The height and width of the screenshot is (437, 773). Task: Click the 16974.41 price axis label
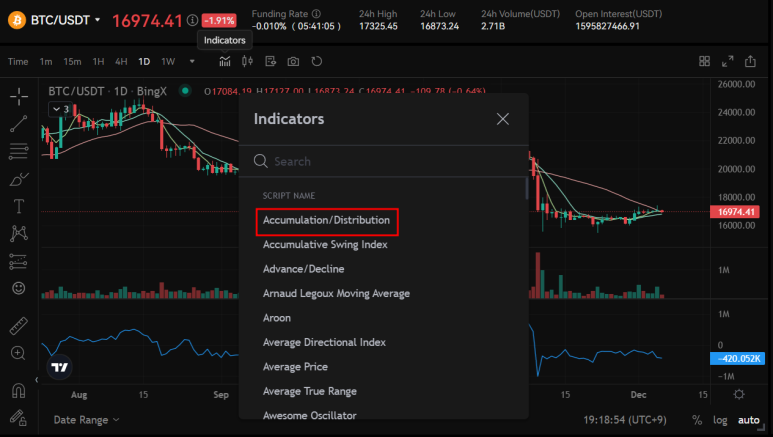click(x=735, y=212)
